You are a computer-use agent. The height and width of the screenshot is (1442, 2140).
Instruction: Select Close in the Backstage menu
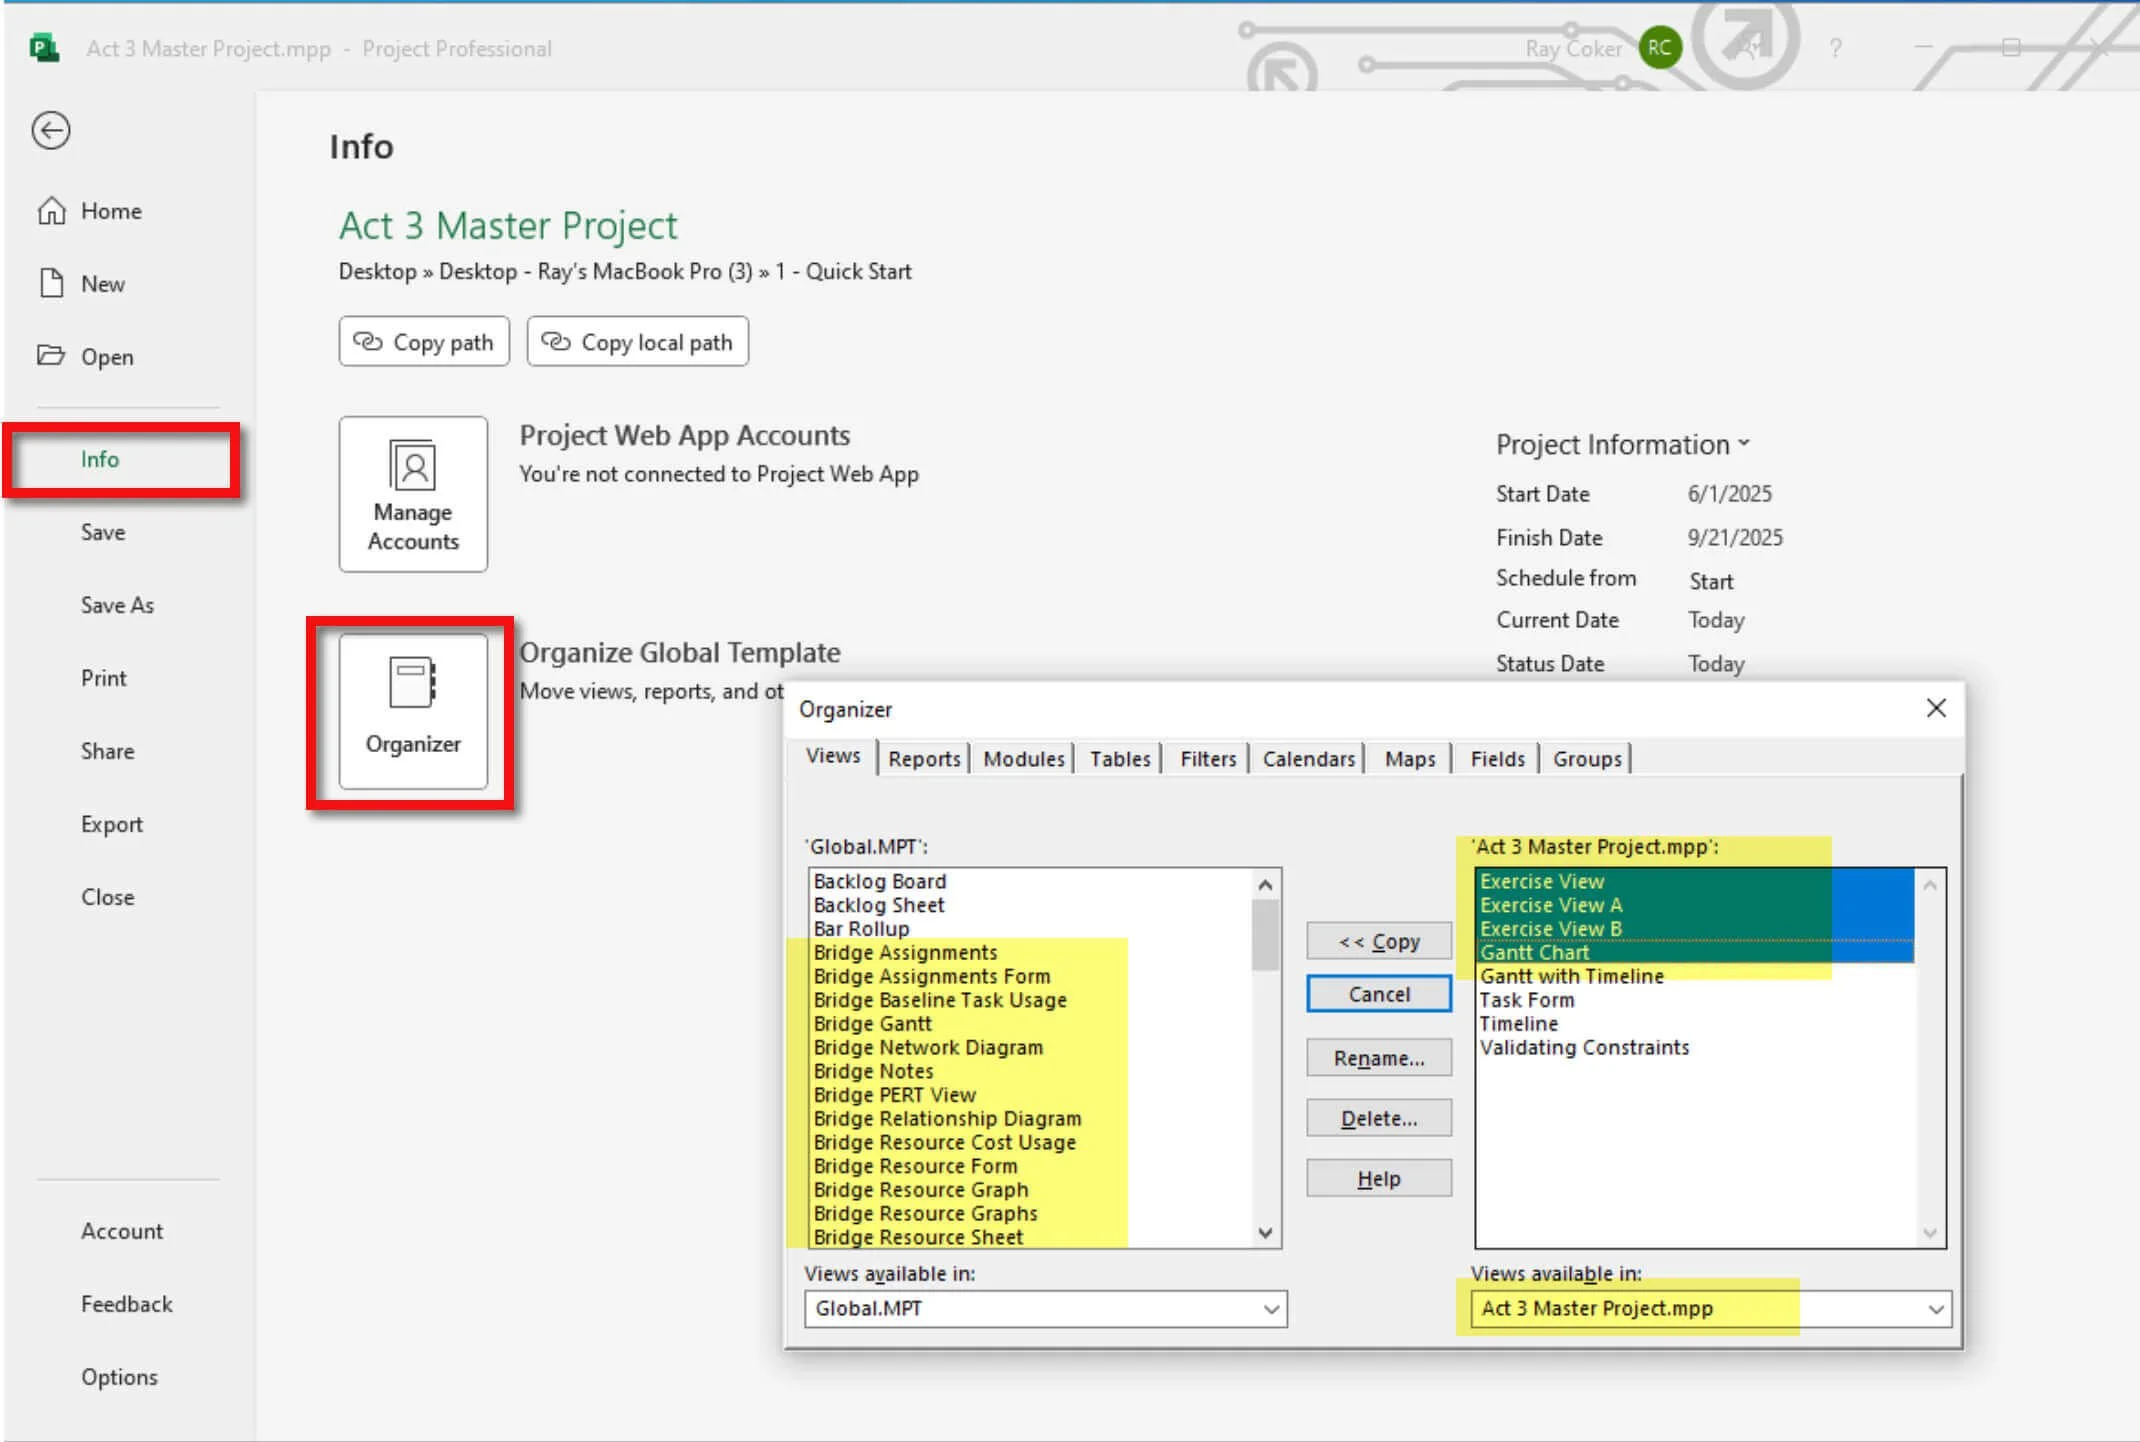click(107, 897)
